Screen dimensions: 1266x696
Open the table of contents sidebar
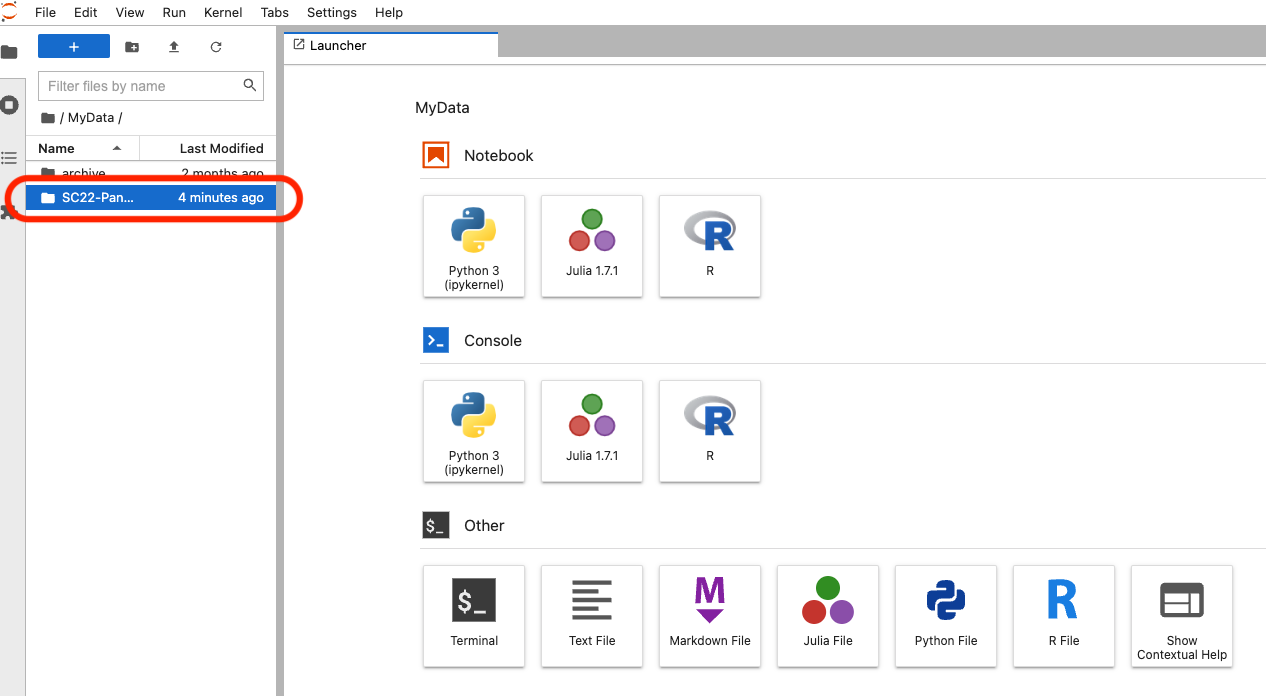10,158
